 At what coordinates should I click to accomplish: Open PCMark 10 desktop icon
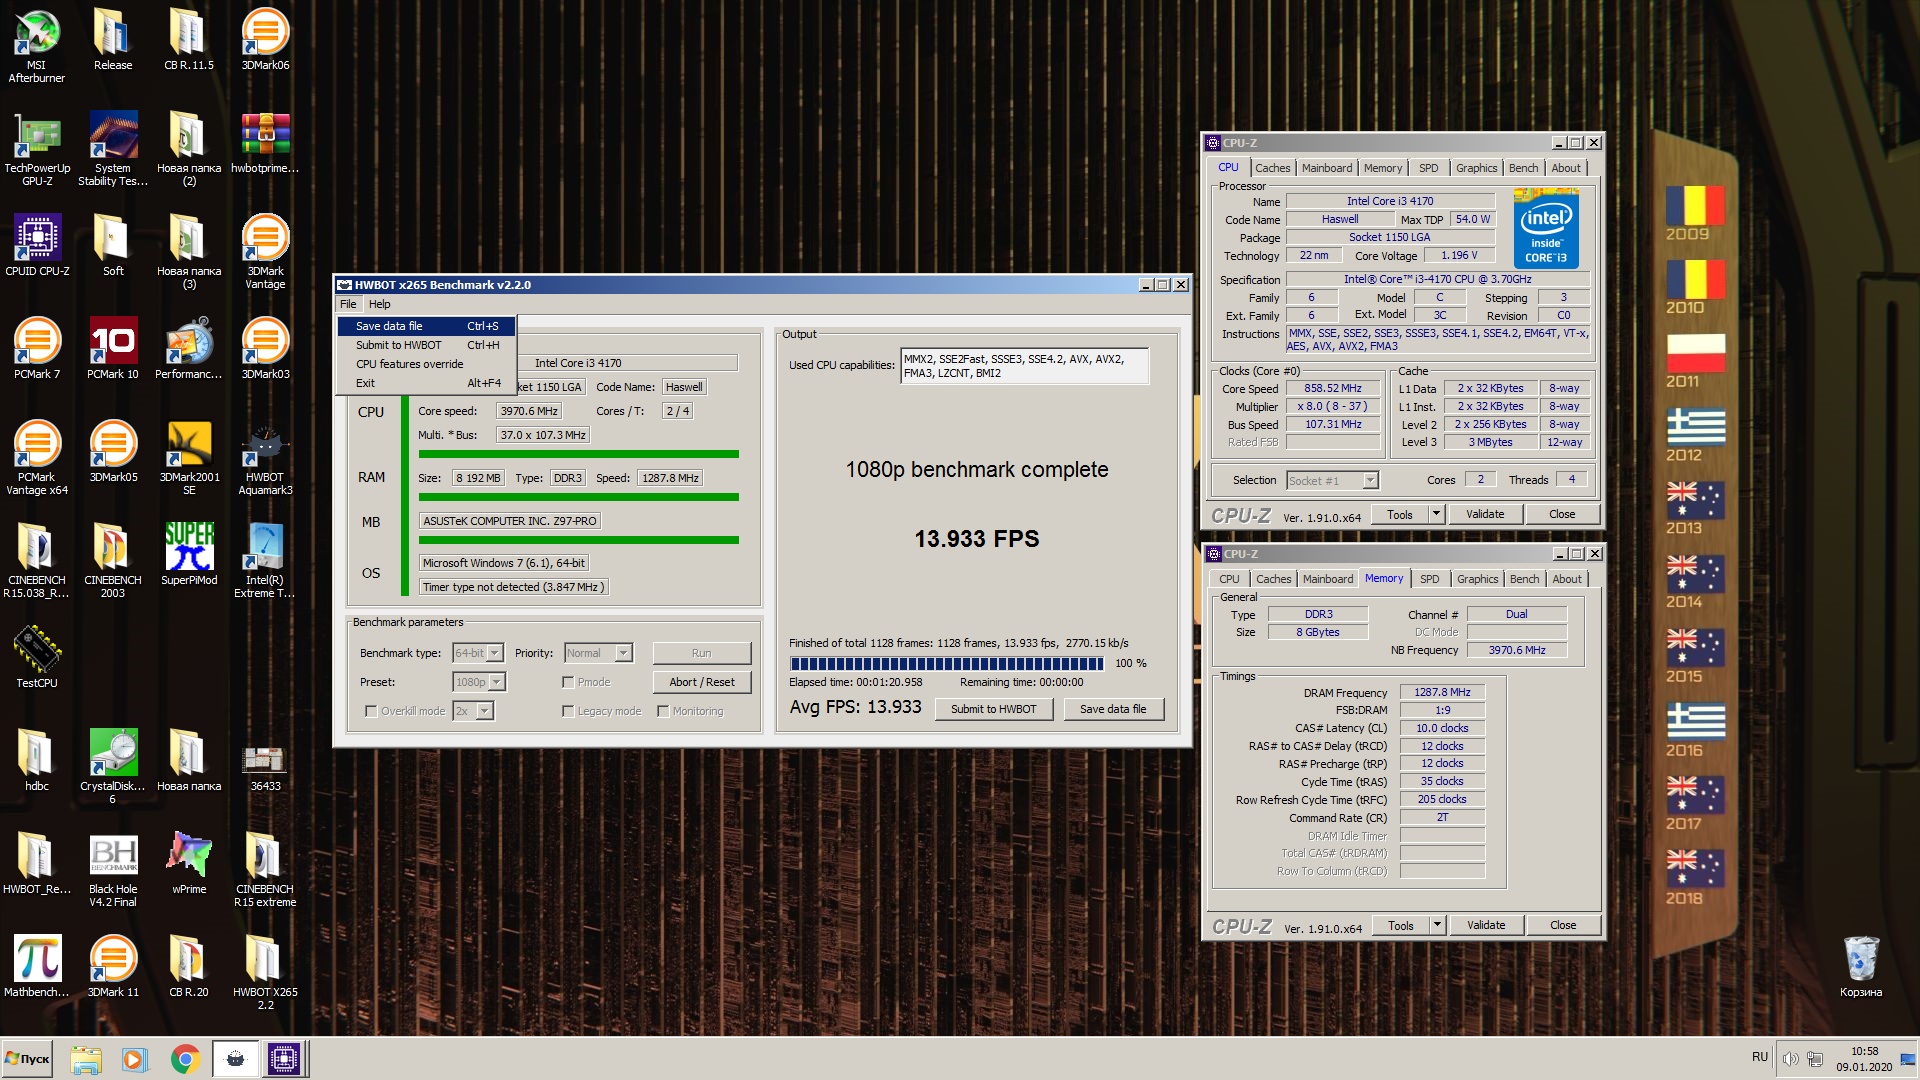click(x=113, y=347)
